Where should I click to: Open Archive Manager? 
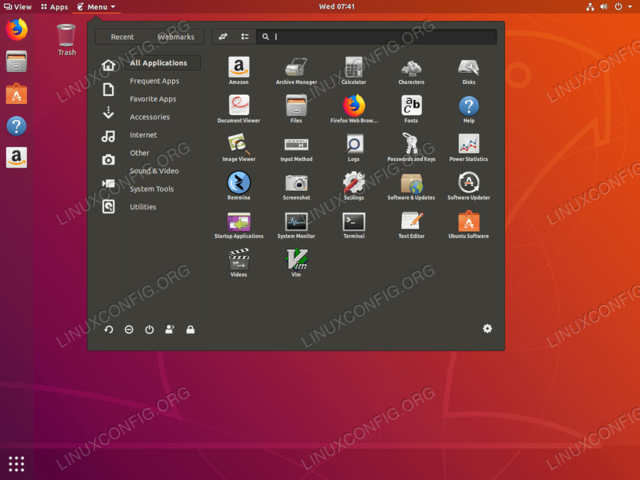(x=296, y=71)
